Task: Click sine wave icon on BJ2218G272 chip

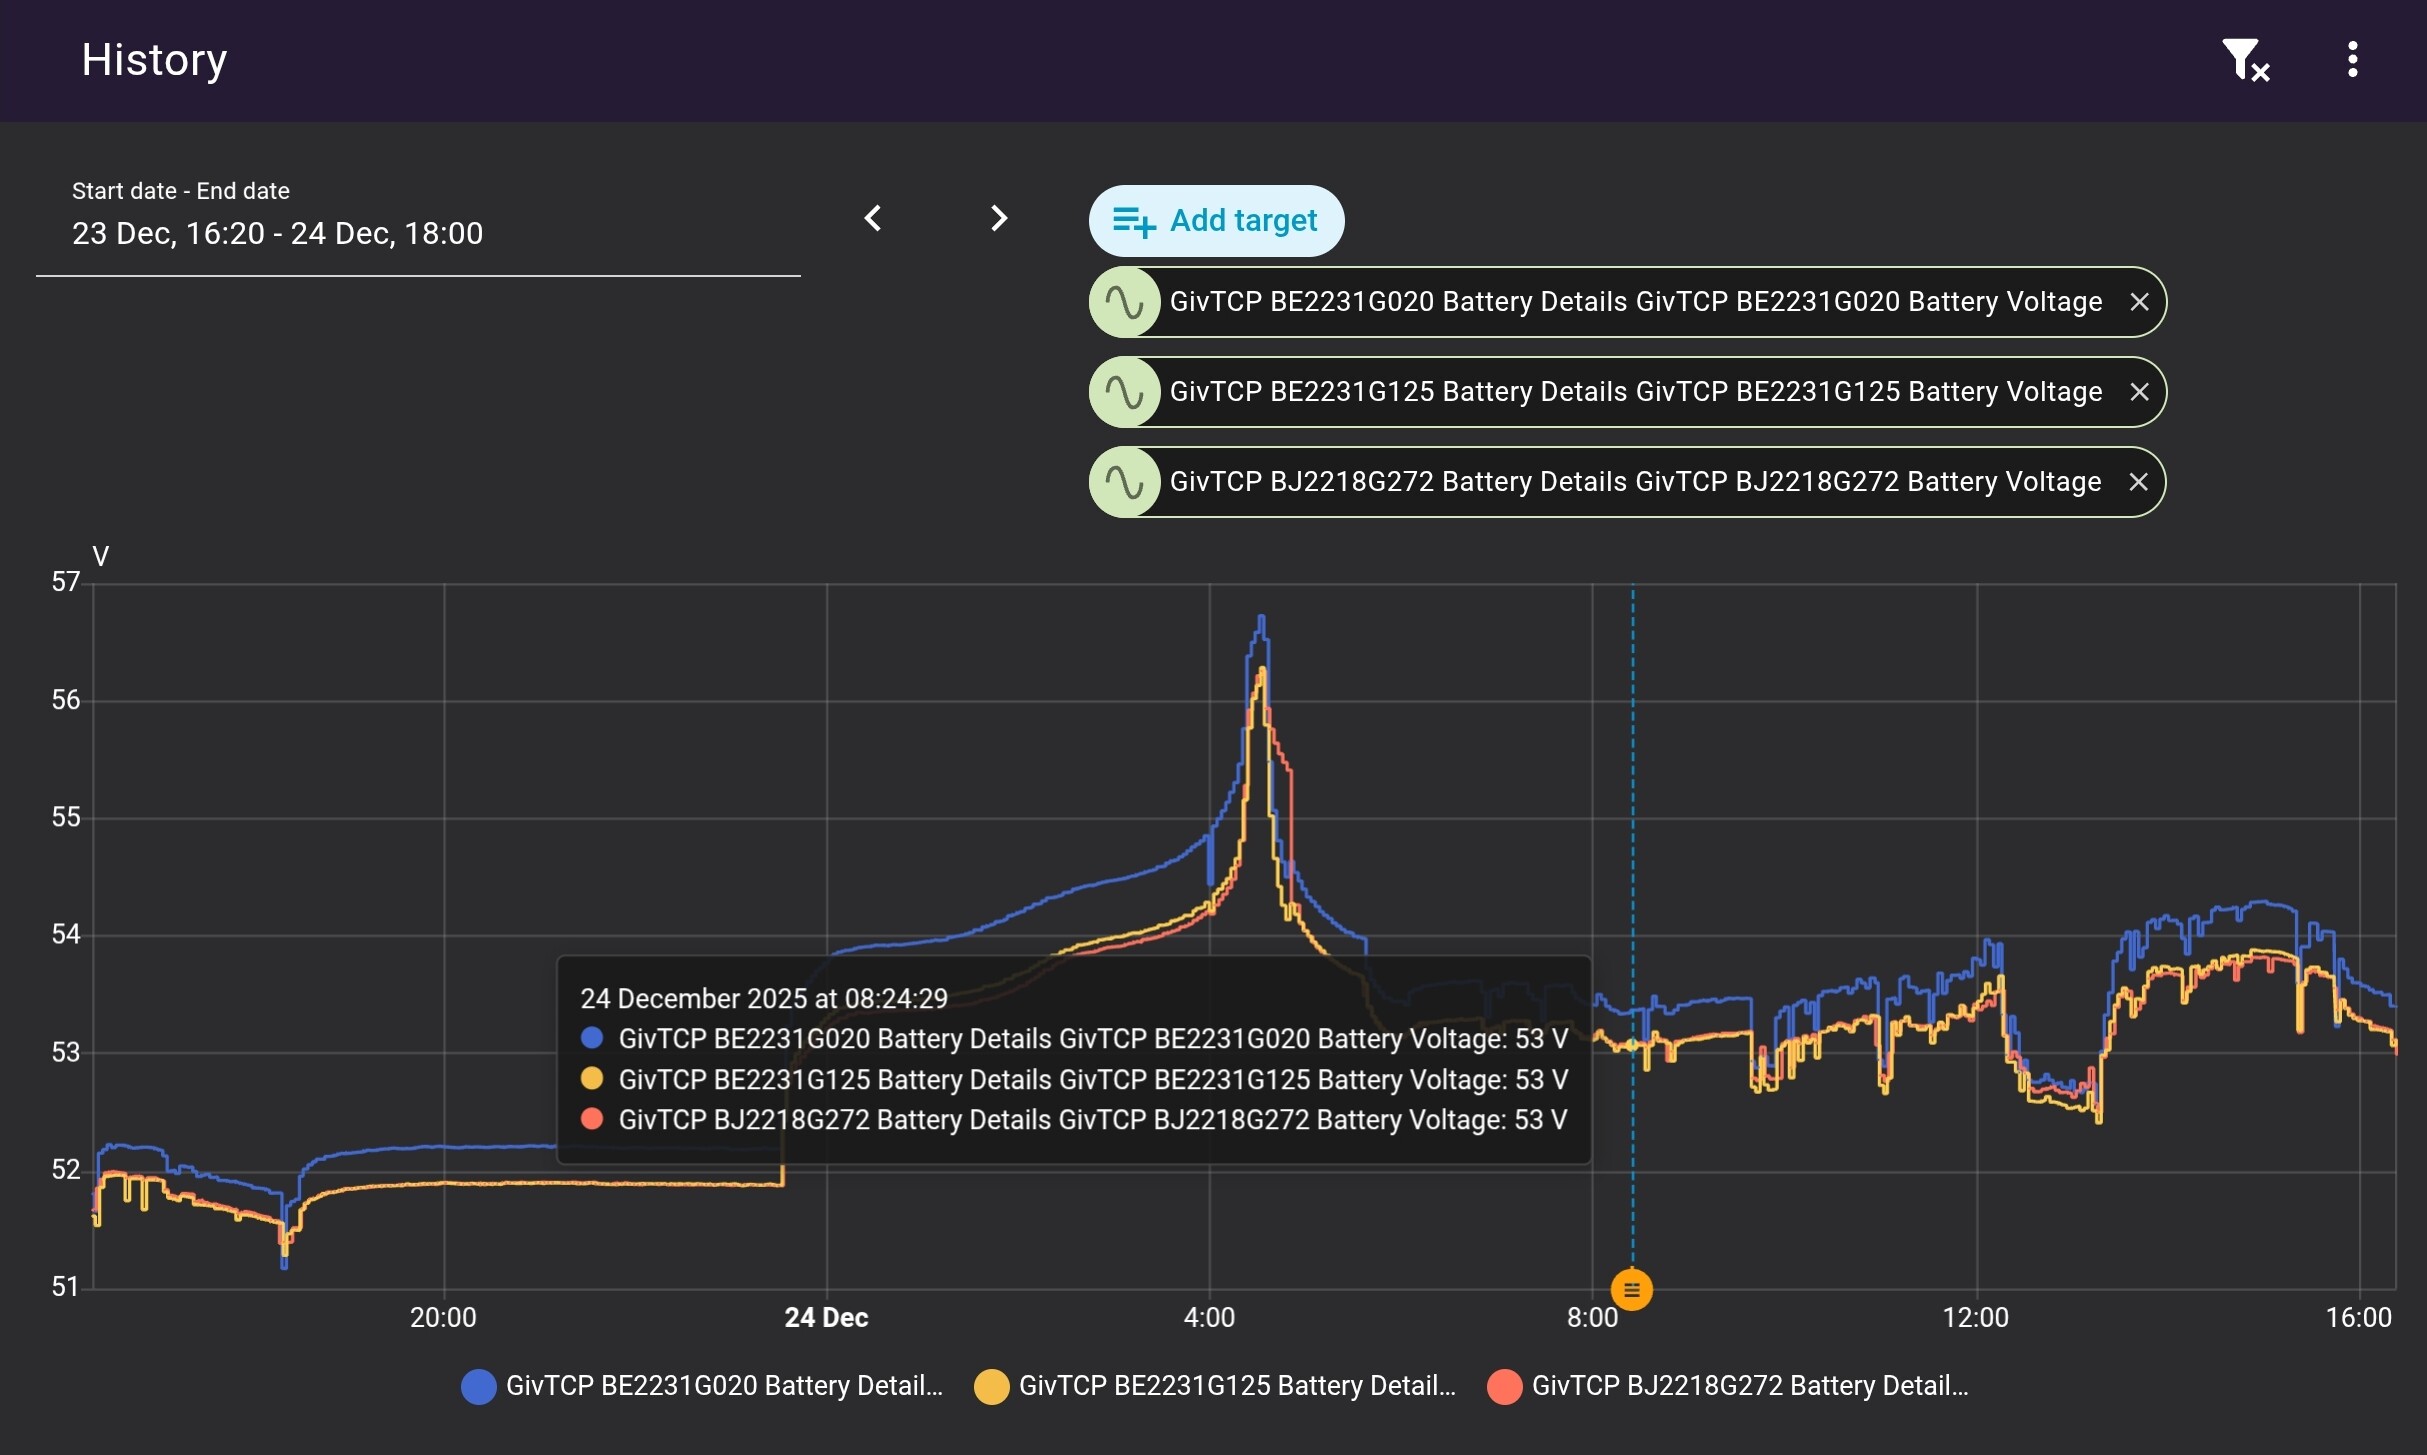Action: point(1124,482)
